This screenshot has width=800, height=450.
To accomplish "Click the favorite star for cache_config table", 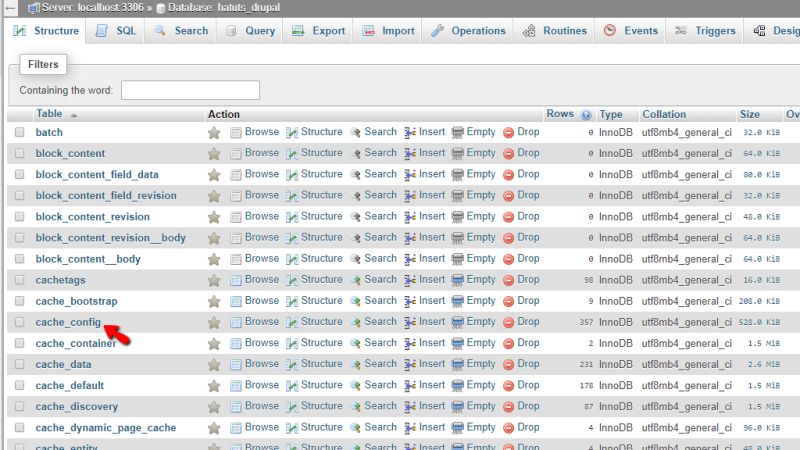I will pyautogui.click(x=214, y=322).
